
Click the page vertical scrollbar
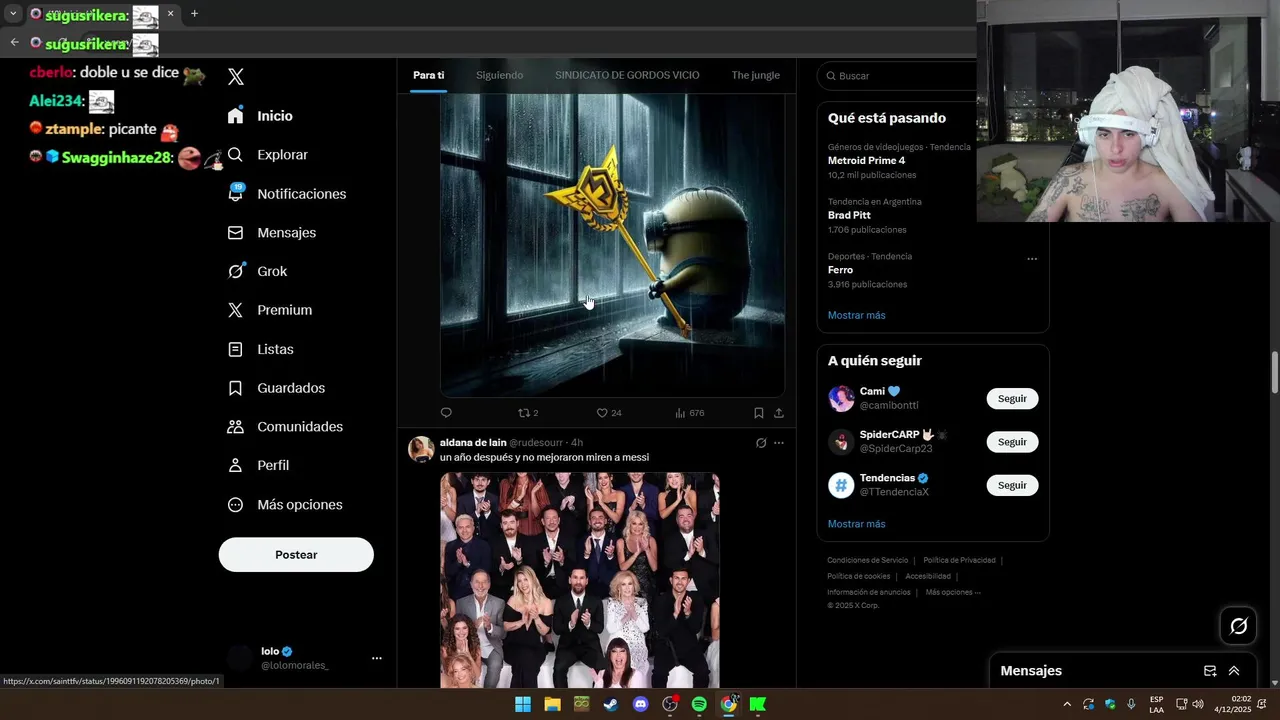[1274, 372]
